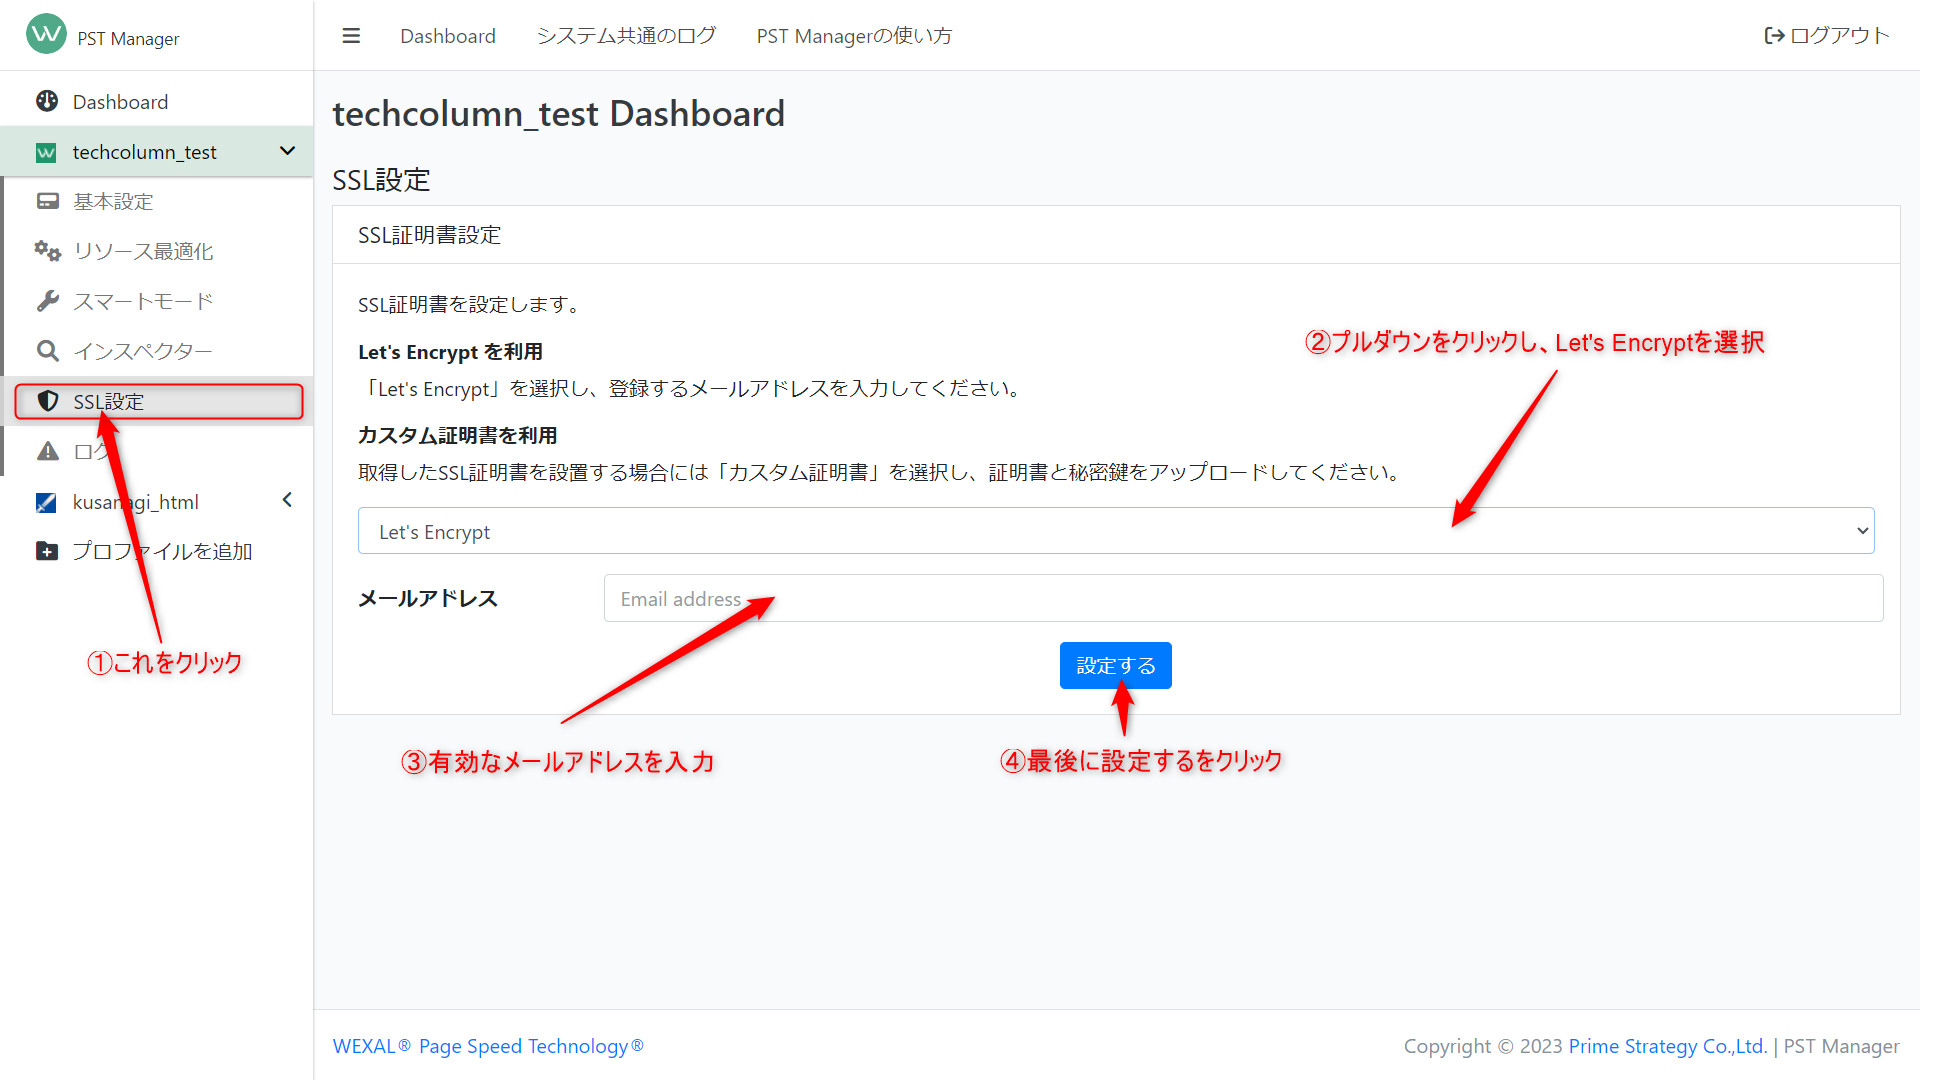Click the プロファイルを追加 folder-plus icon
The height and width of the screenshot is (1080, 1940).
[47, 551]
